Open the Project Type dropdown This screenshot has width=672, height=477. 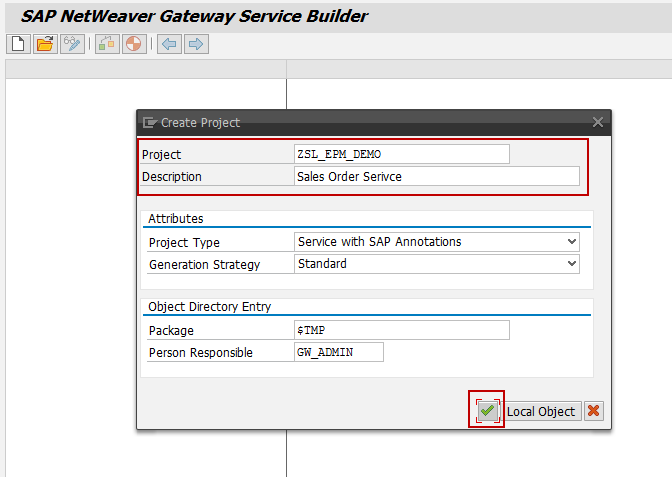click(571, 242)
